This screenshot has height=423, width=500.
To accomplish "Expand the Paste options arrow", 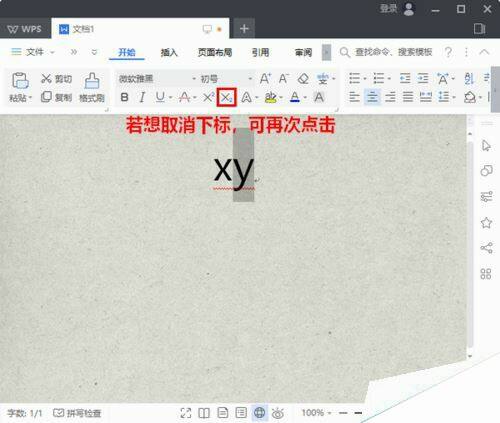I will (x=30, y=98).
